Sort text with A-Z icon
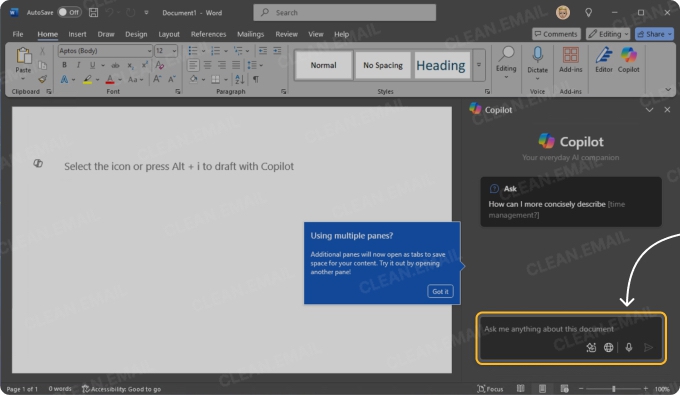680x395 pixels. click(x=239, y=79)
